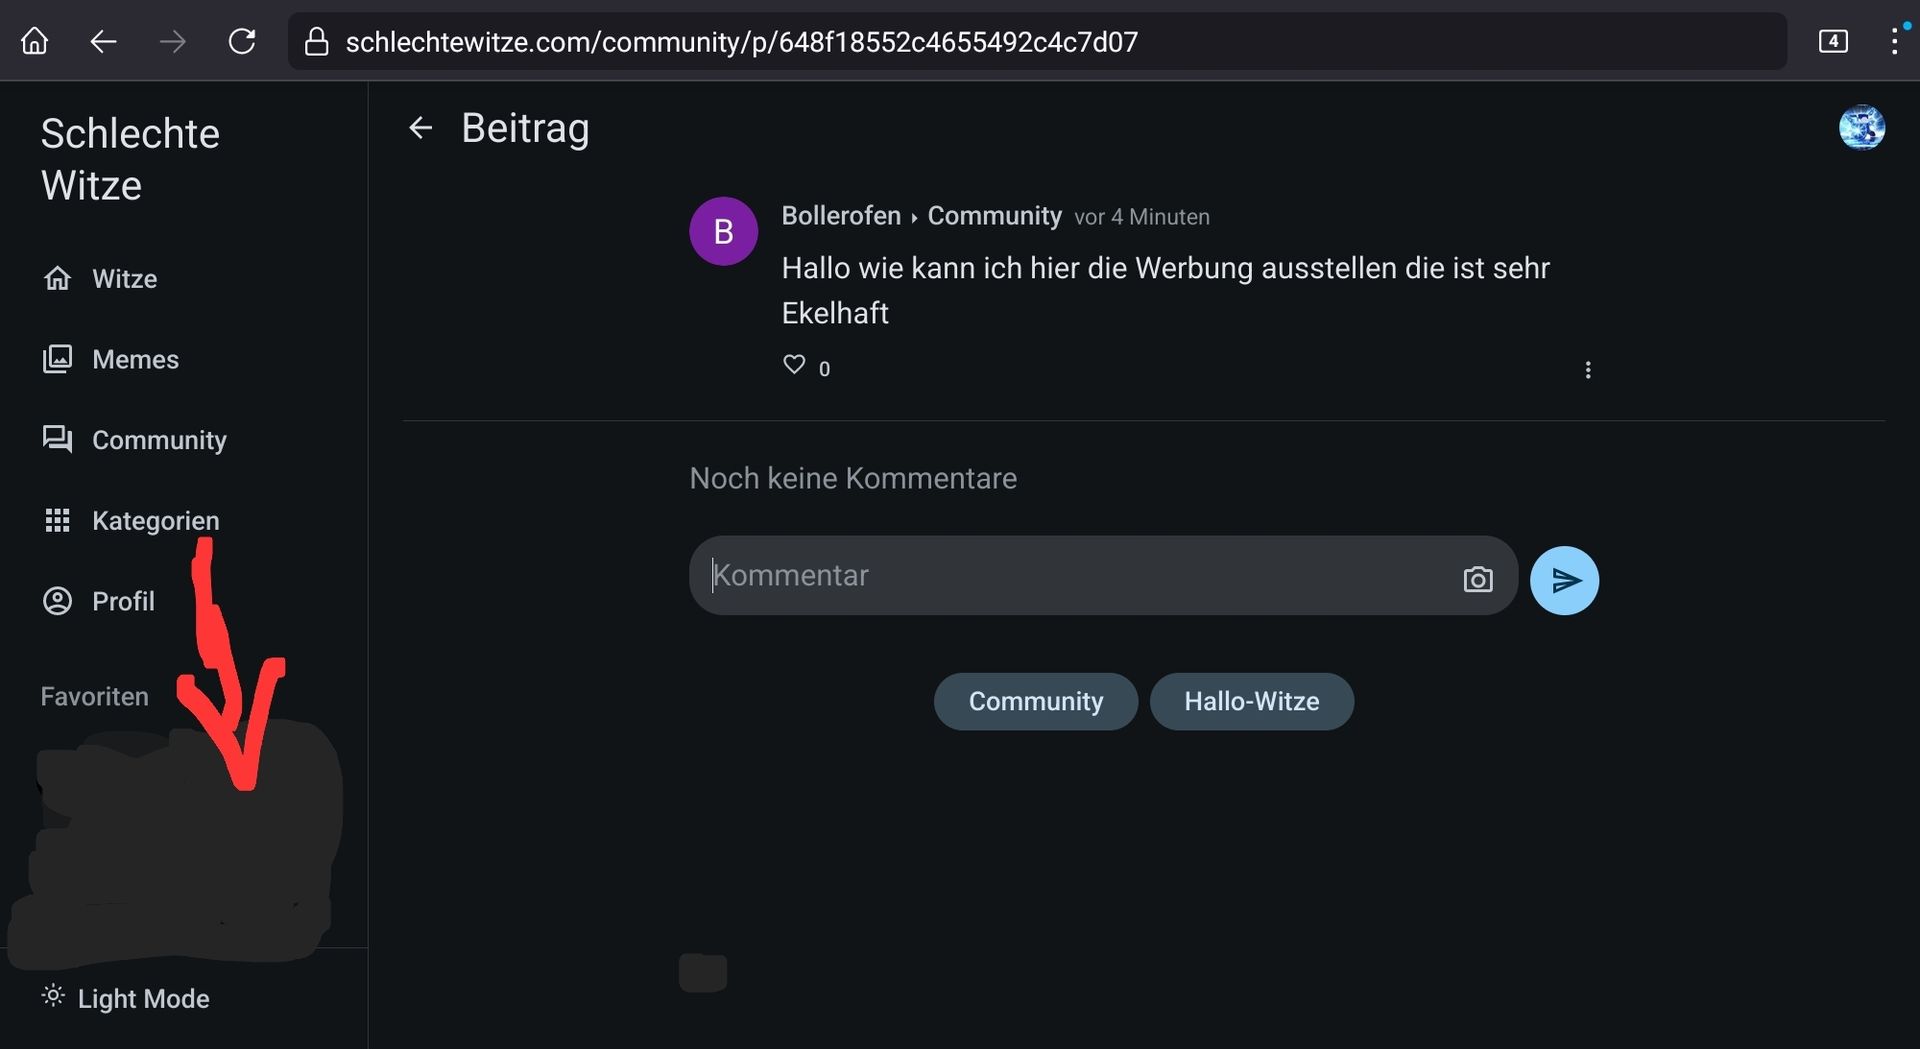
Task: Click the camera icon to attach image
Action: (1477, 579)
